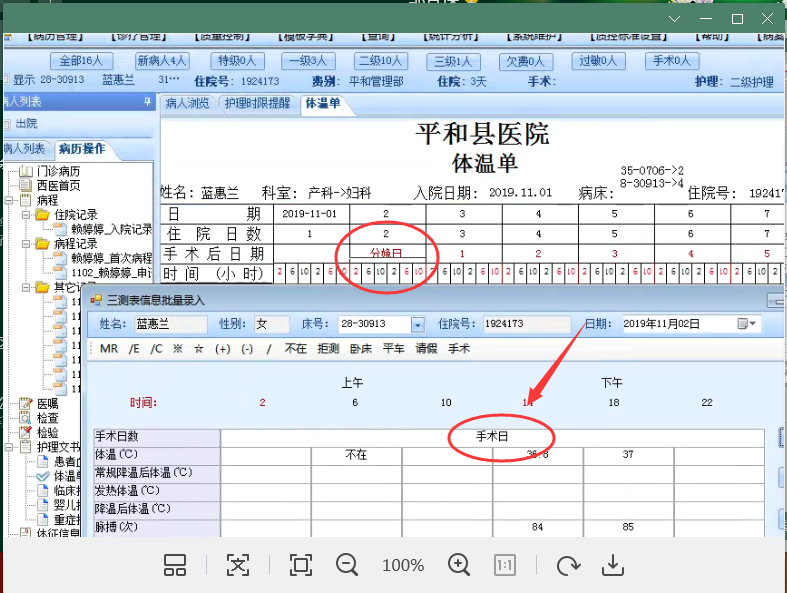This screenshot has width=787, height=593.
Task: Open the 床号 dropdown arrow
Action: point(418,325)
